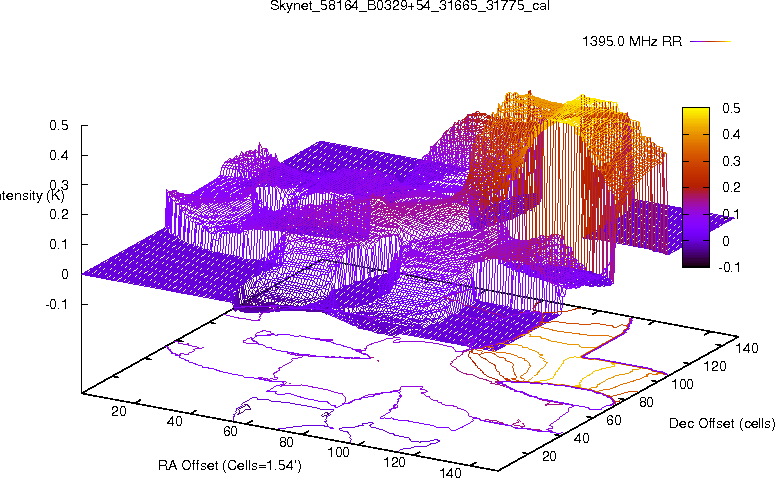Click the -0.1 tick on the intensity axis
Screen dimensions: 775x478
coord(57,304)
